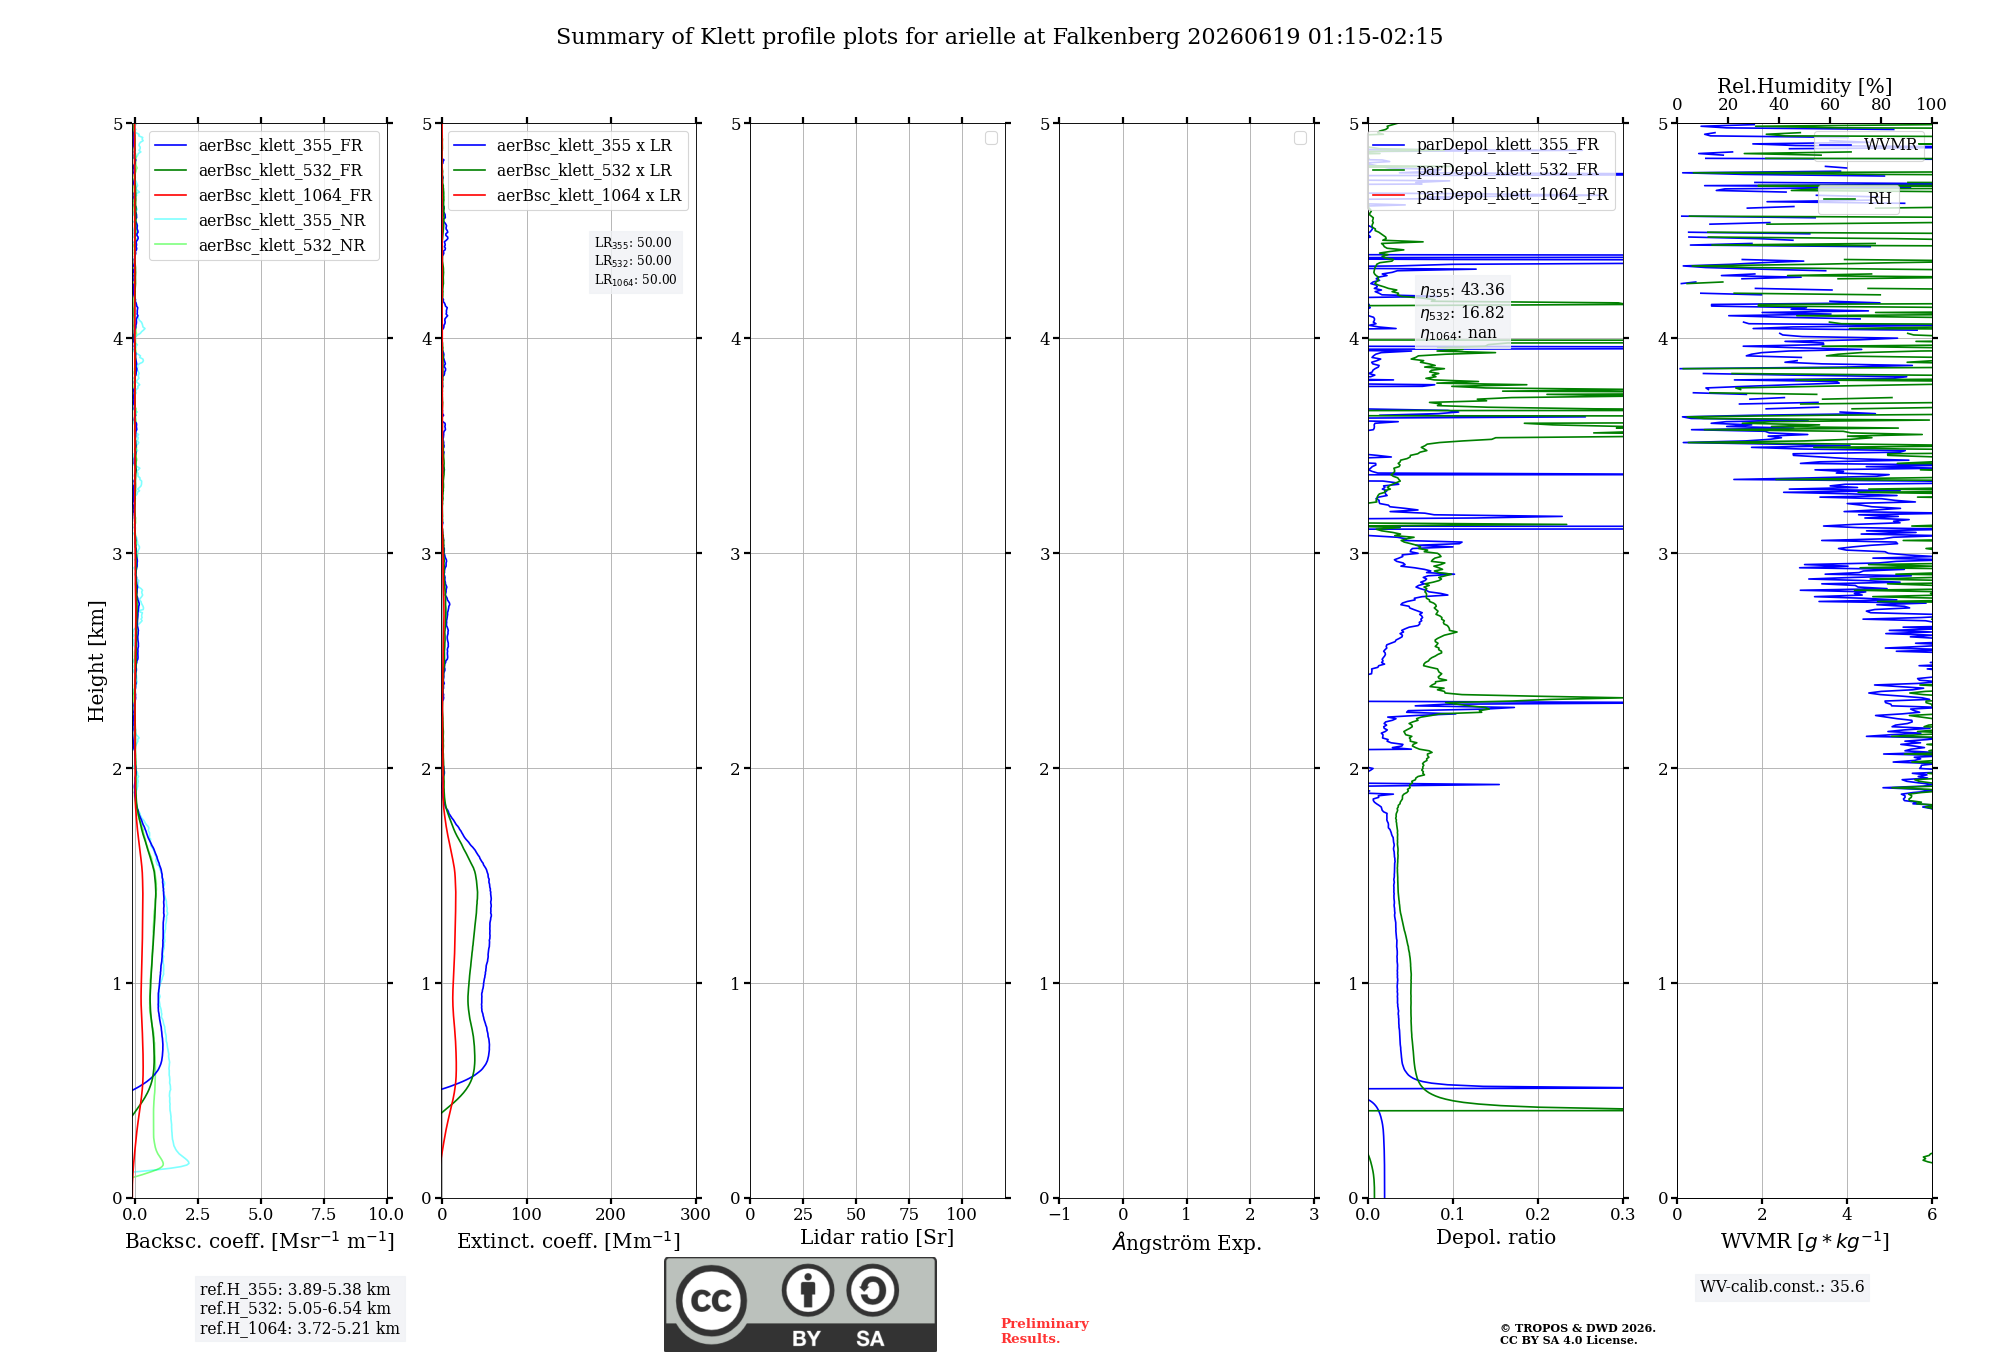Click the LR355: 50.00 annotation

[633, 243]
